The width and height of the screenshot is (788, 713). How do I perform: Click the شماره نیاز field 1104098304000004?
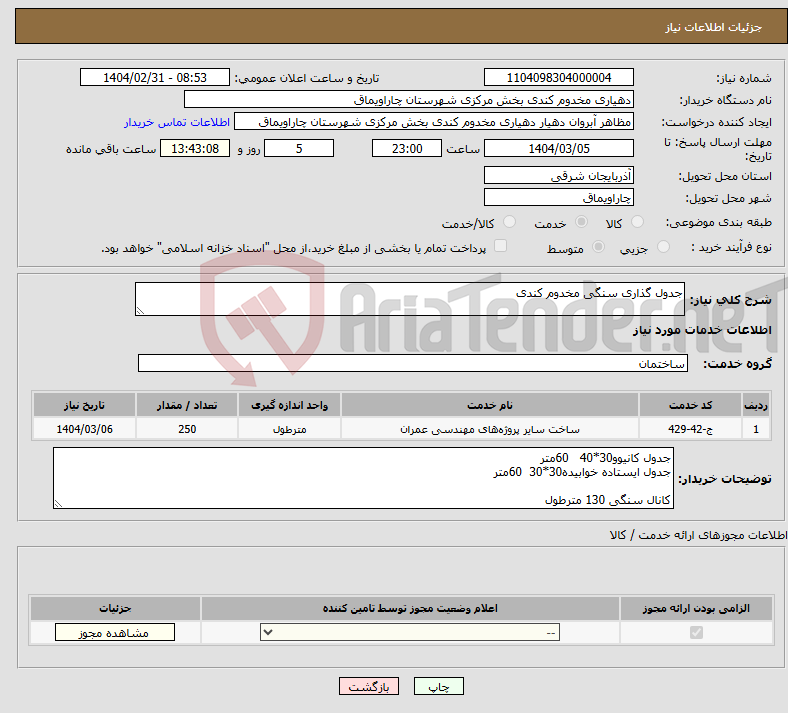coord(558,77)
